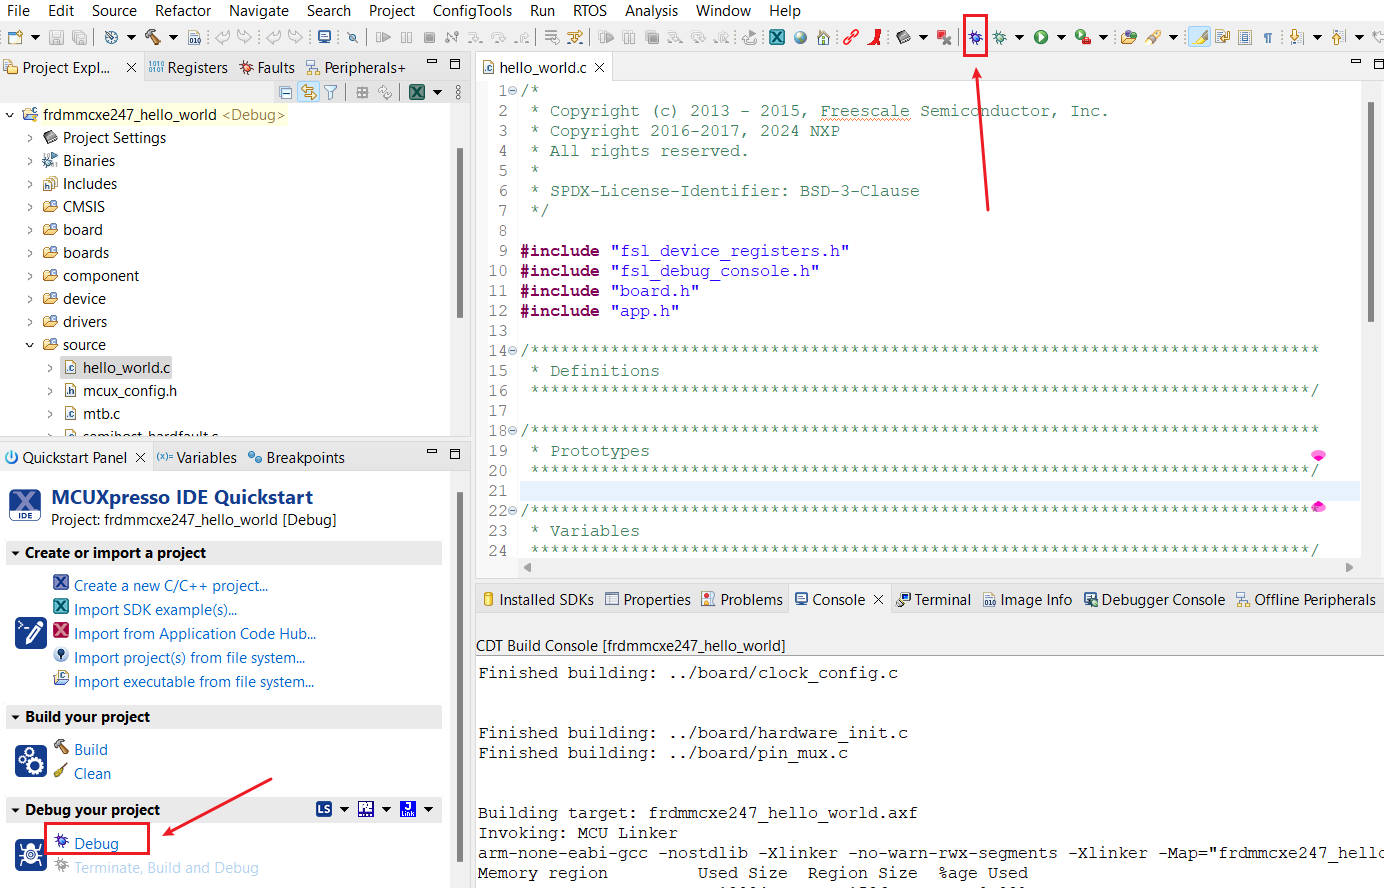Collapse the source folder in project tree

coord(30,345)
